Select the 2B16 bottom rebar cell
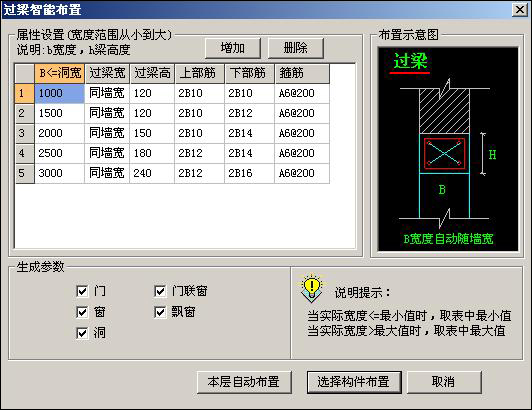Viewport: 532px width, 410px height. 249,173
